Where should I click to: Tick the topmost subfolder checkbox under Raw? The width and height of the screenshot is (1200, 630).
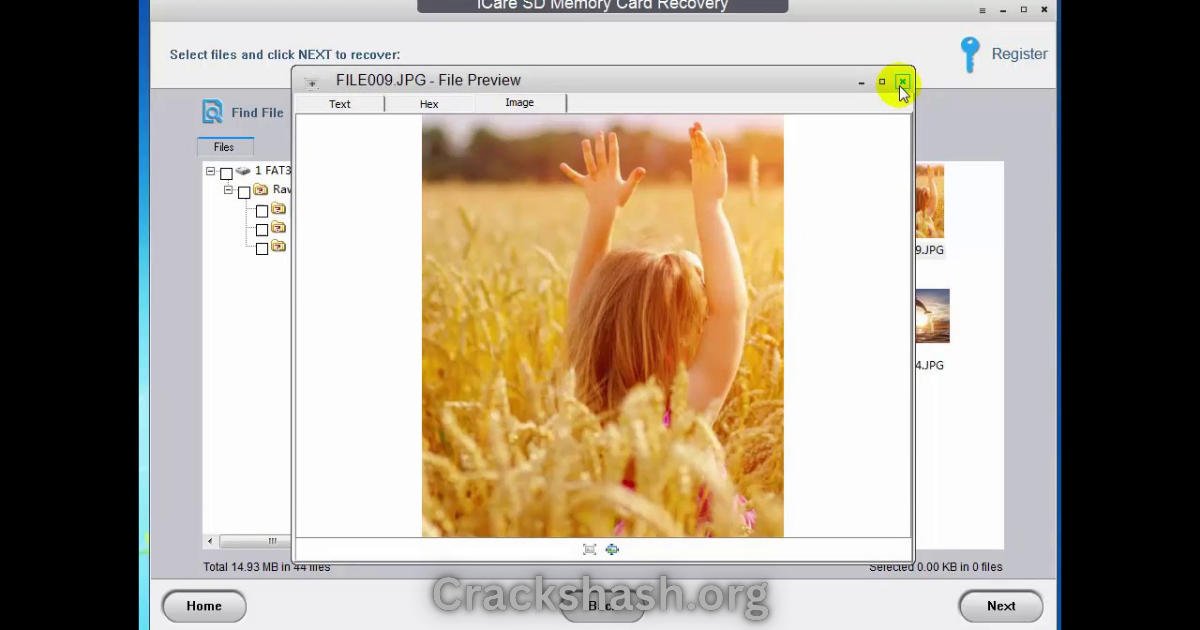click(262, 211)
